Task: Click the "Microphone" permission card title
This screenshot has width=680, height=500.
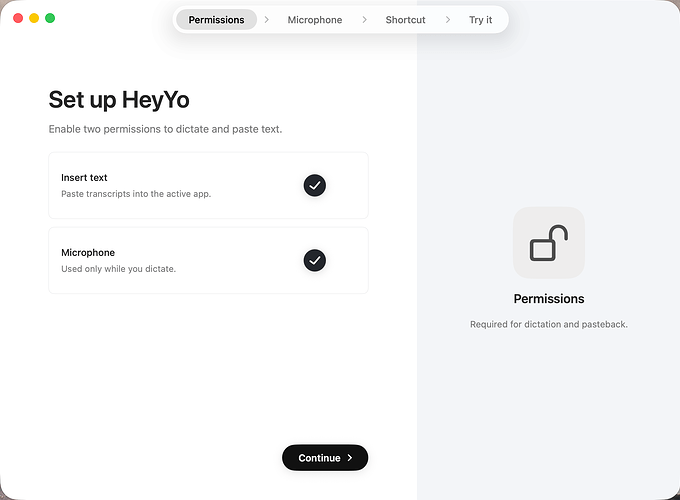Action: pos(88,252)
